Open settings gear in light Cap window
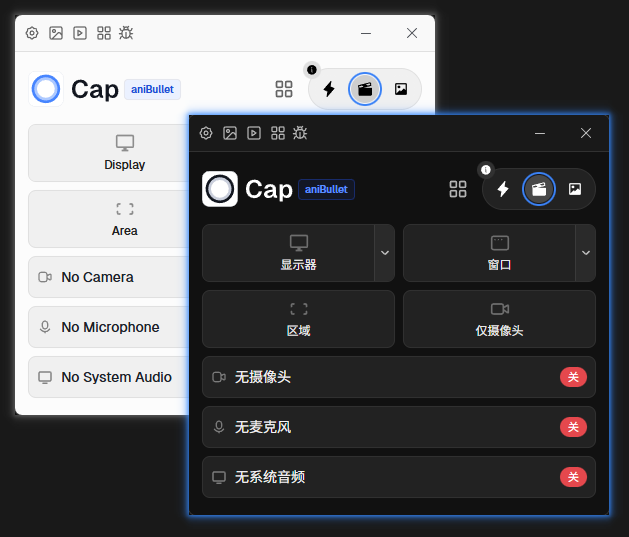Screen dimensions: 629x537 point(32,33)
